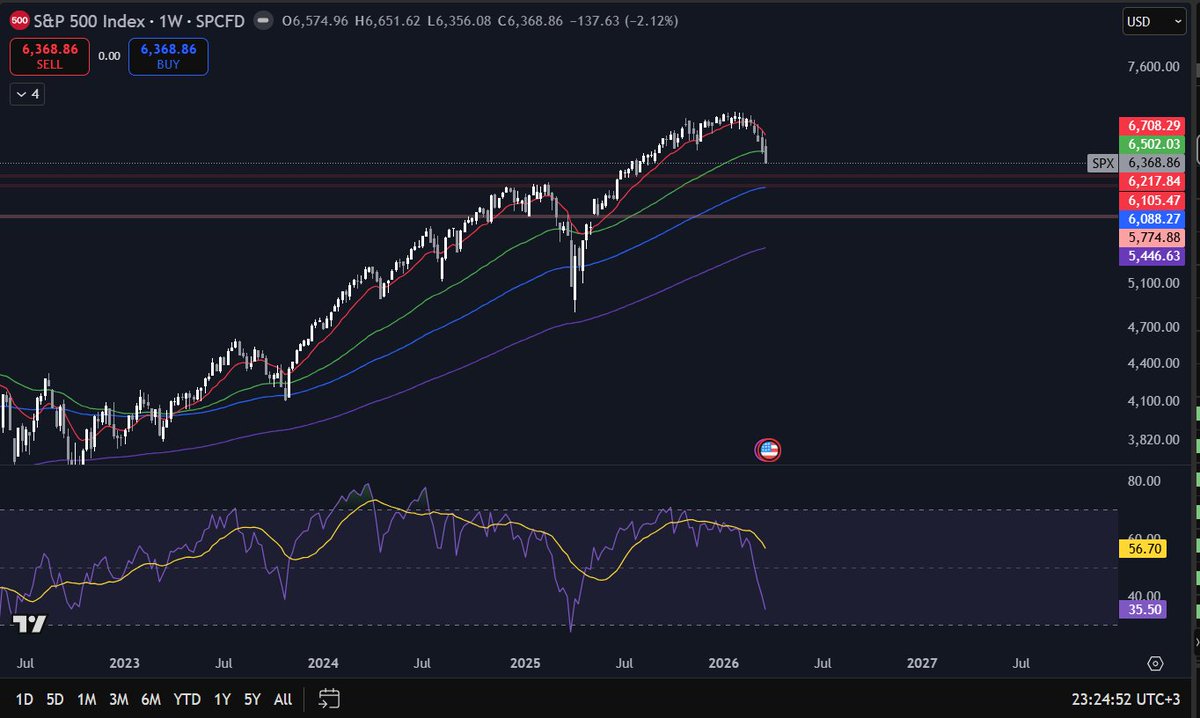The width and height of the screenshot is (1200, 718).
Task: Select the YTD time range
Action: (187, 698)
